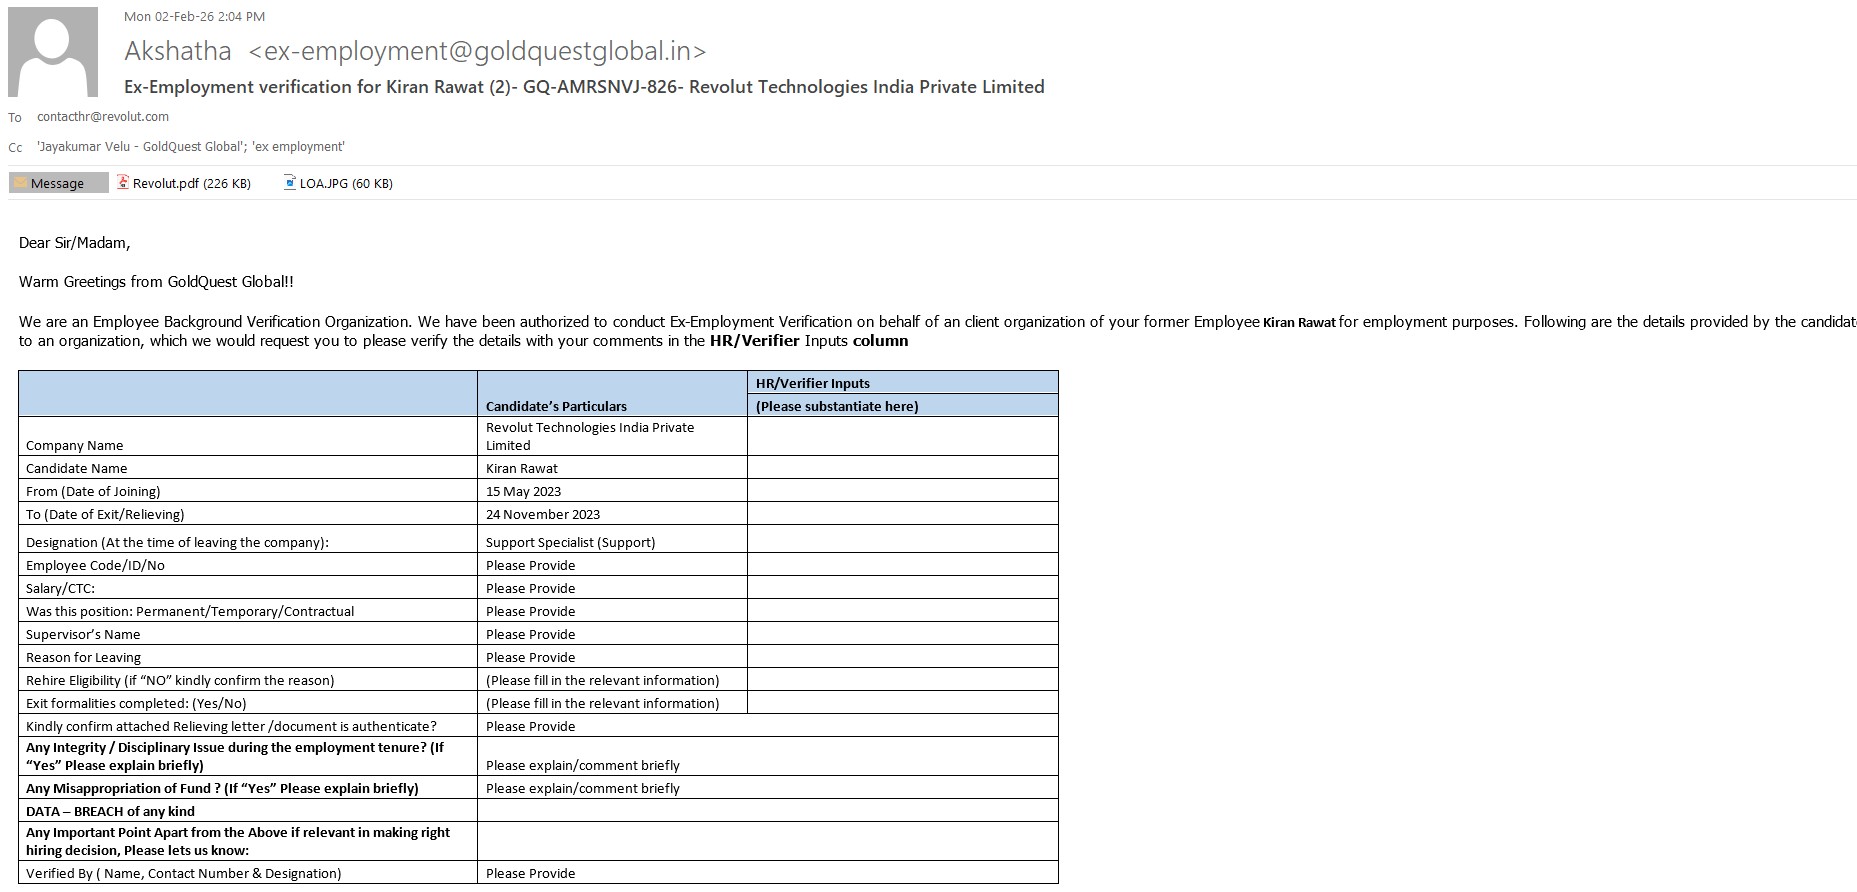The height and width of the screenshot is (892, 1857).
Task: Click the sender email ex-employment@goldquestglobal.in
Action: (x=477, y=51)
